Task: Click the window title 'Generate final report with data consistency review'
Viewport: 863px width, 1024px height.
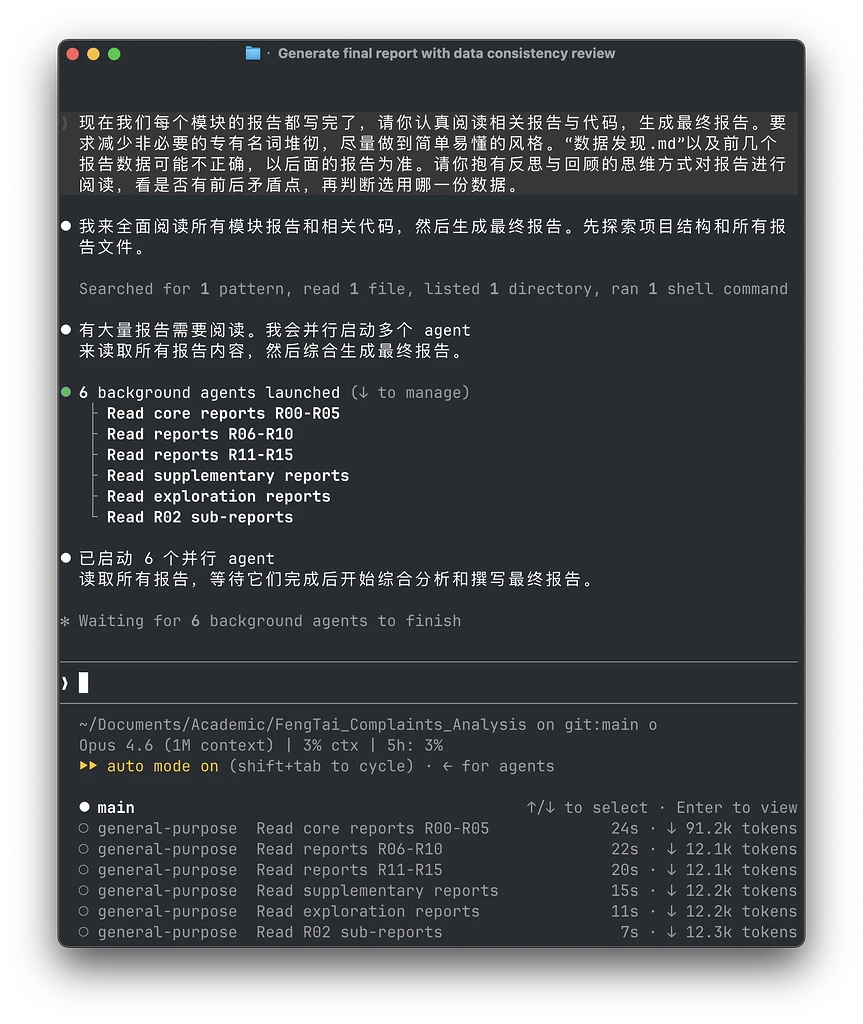Action: [447, 54]
